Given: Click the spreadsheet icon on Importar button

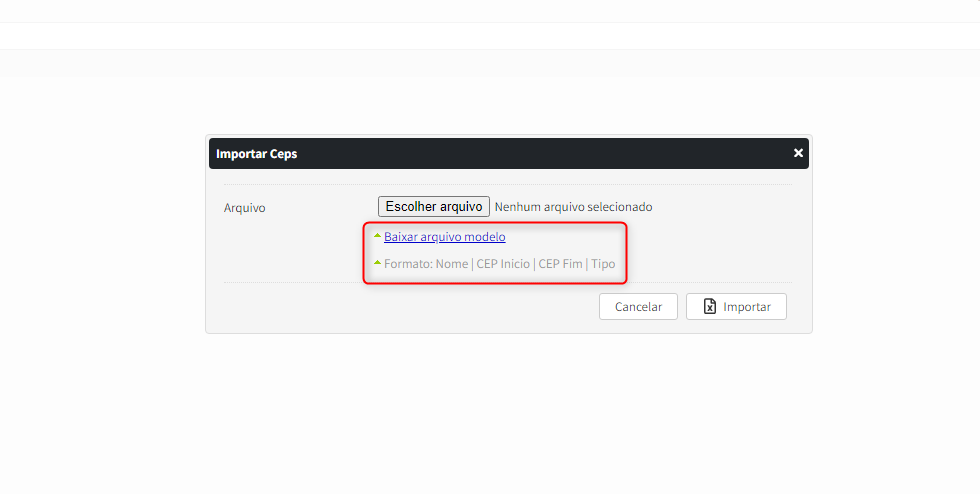Looking at the screenshot, I should pyautogui.click(x=710, y=306).
